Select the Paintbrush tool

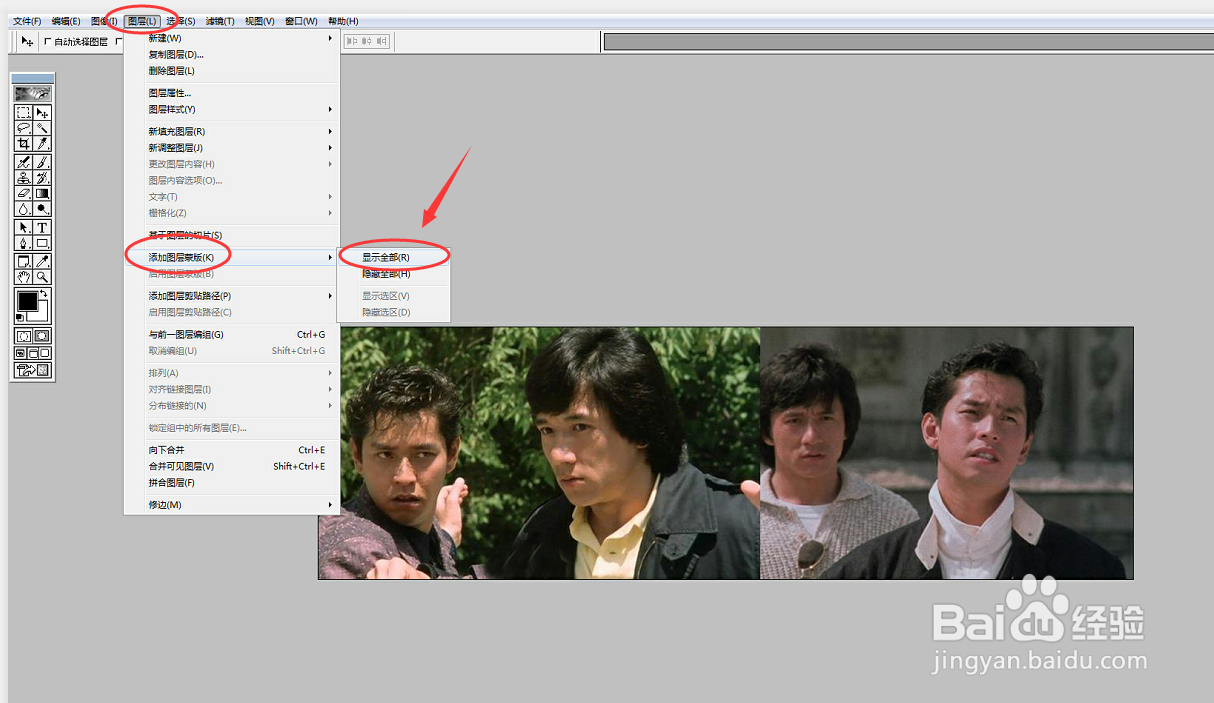pyautogui.click(x=43, y=161)
